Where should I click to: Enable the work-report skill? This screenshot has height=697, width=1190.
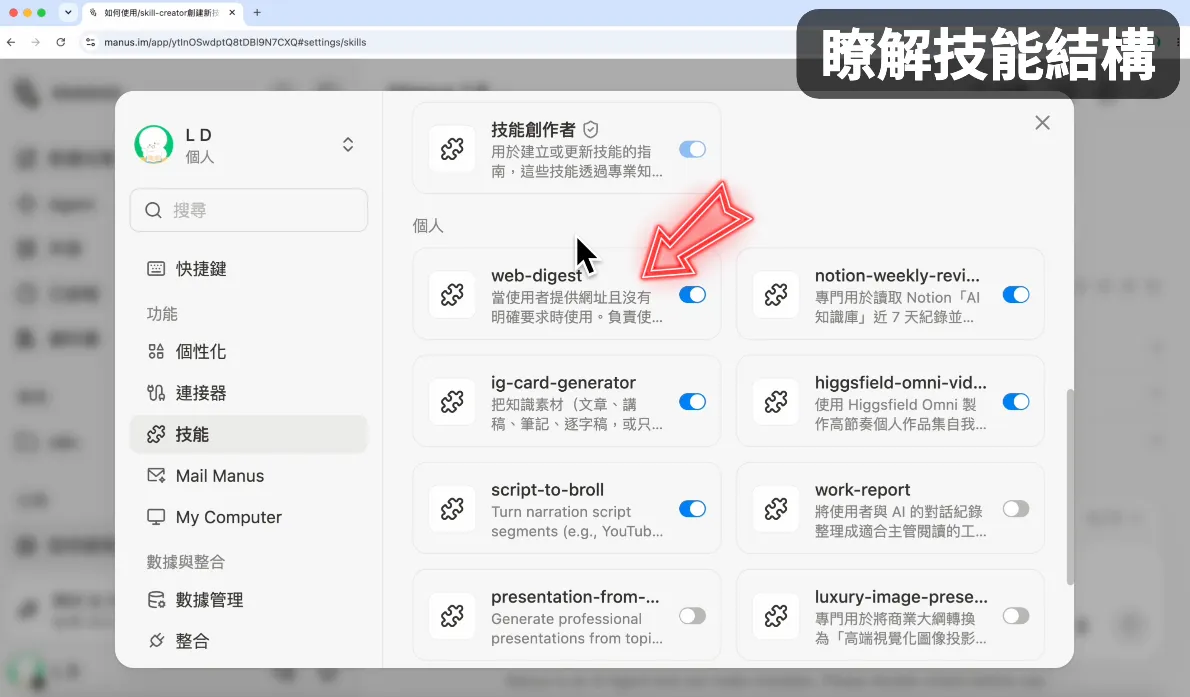pos(1015,509)
